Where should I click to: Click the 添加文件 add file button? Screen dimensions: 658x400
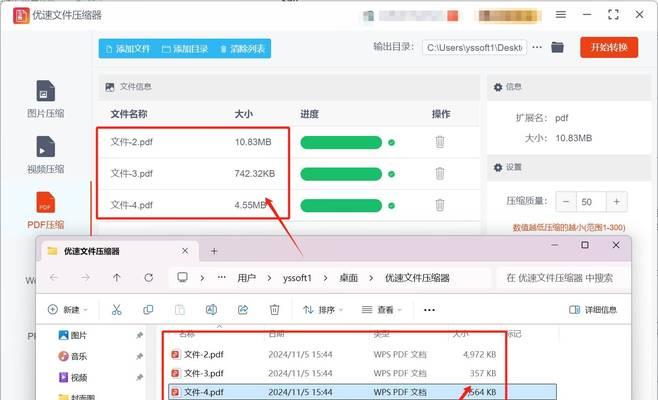coord(128,49)
